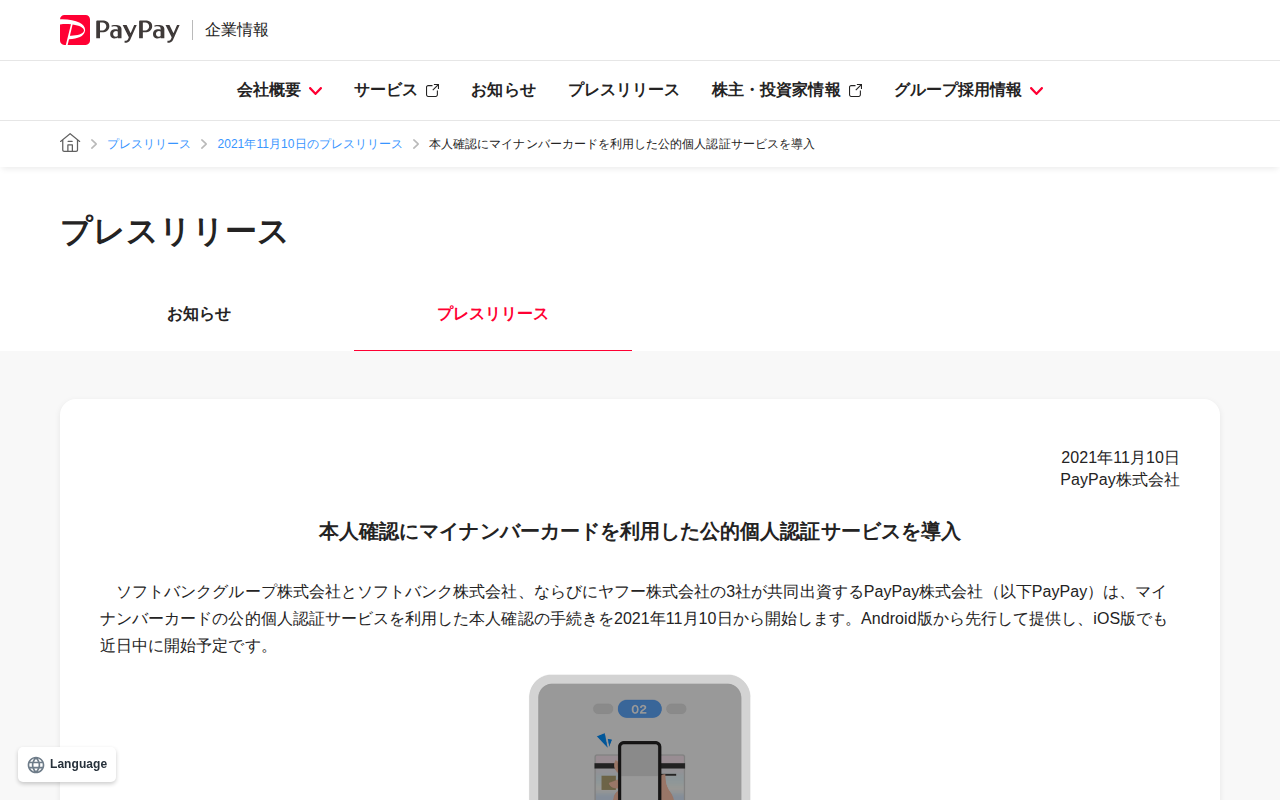Open the 会社概要 menu item
The width and height of the screenshot is (1280, 800).
point(269,90)
